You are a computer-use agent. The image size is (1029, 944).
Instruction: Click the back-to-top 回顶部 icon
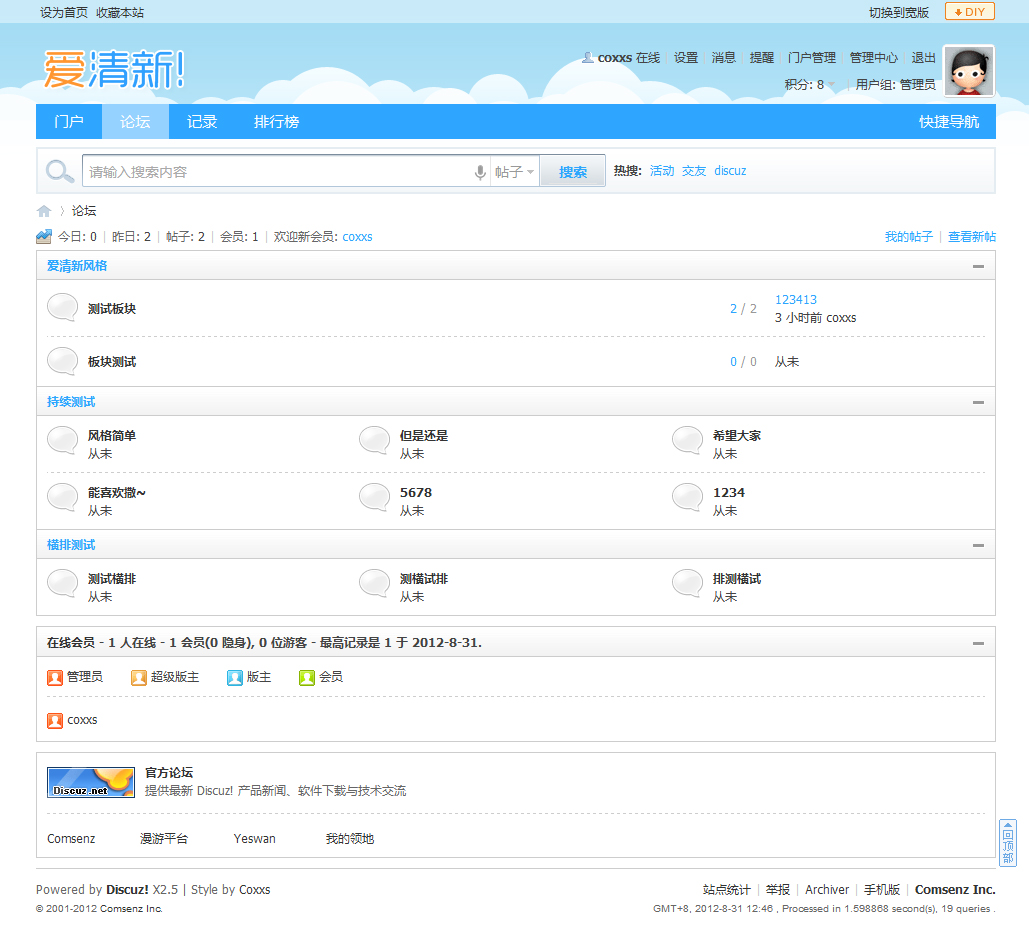tap(1008, 843)
